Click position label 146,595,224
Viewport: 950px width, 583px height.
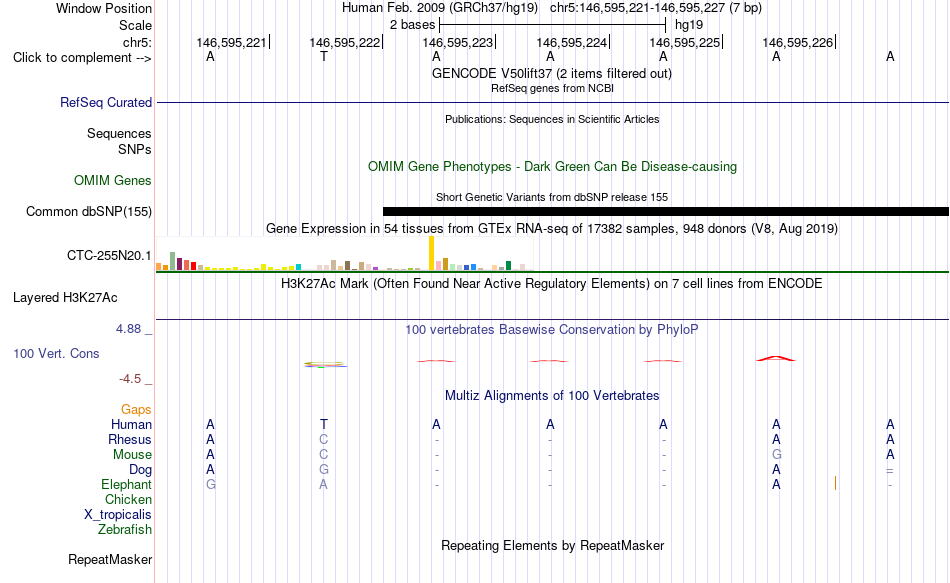tap(571, 42)
